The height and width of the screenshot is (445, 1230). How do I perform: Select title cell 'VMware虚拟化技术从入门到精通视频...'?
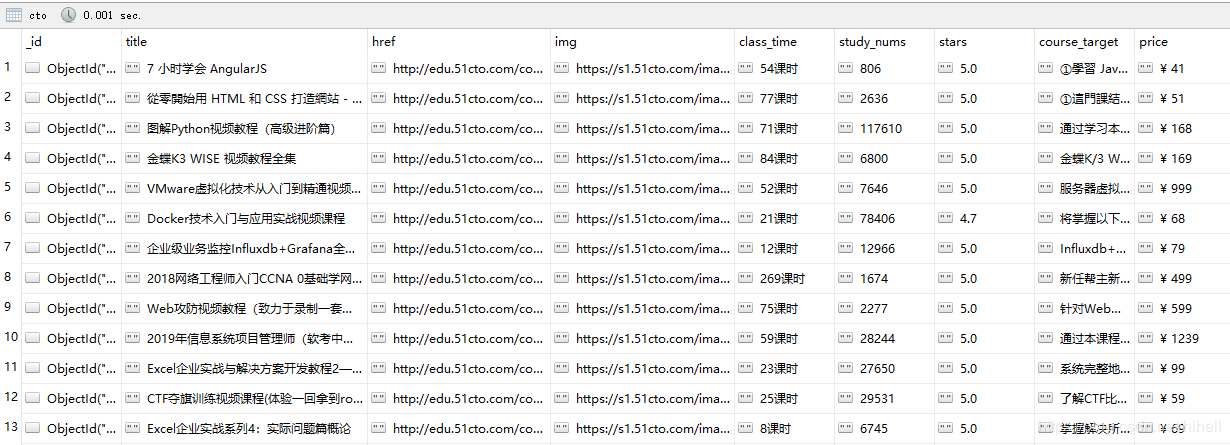point(244,189)
